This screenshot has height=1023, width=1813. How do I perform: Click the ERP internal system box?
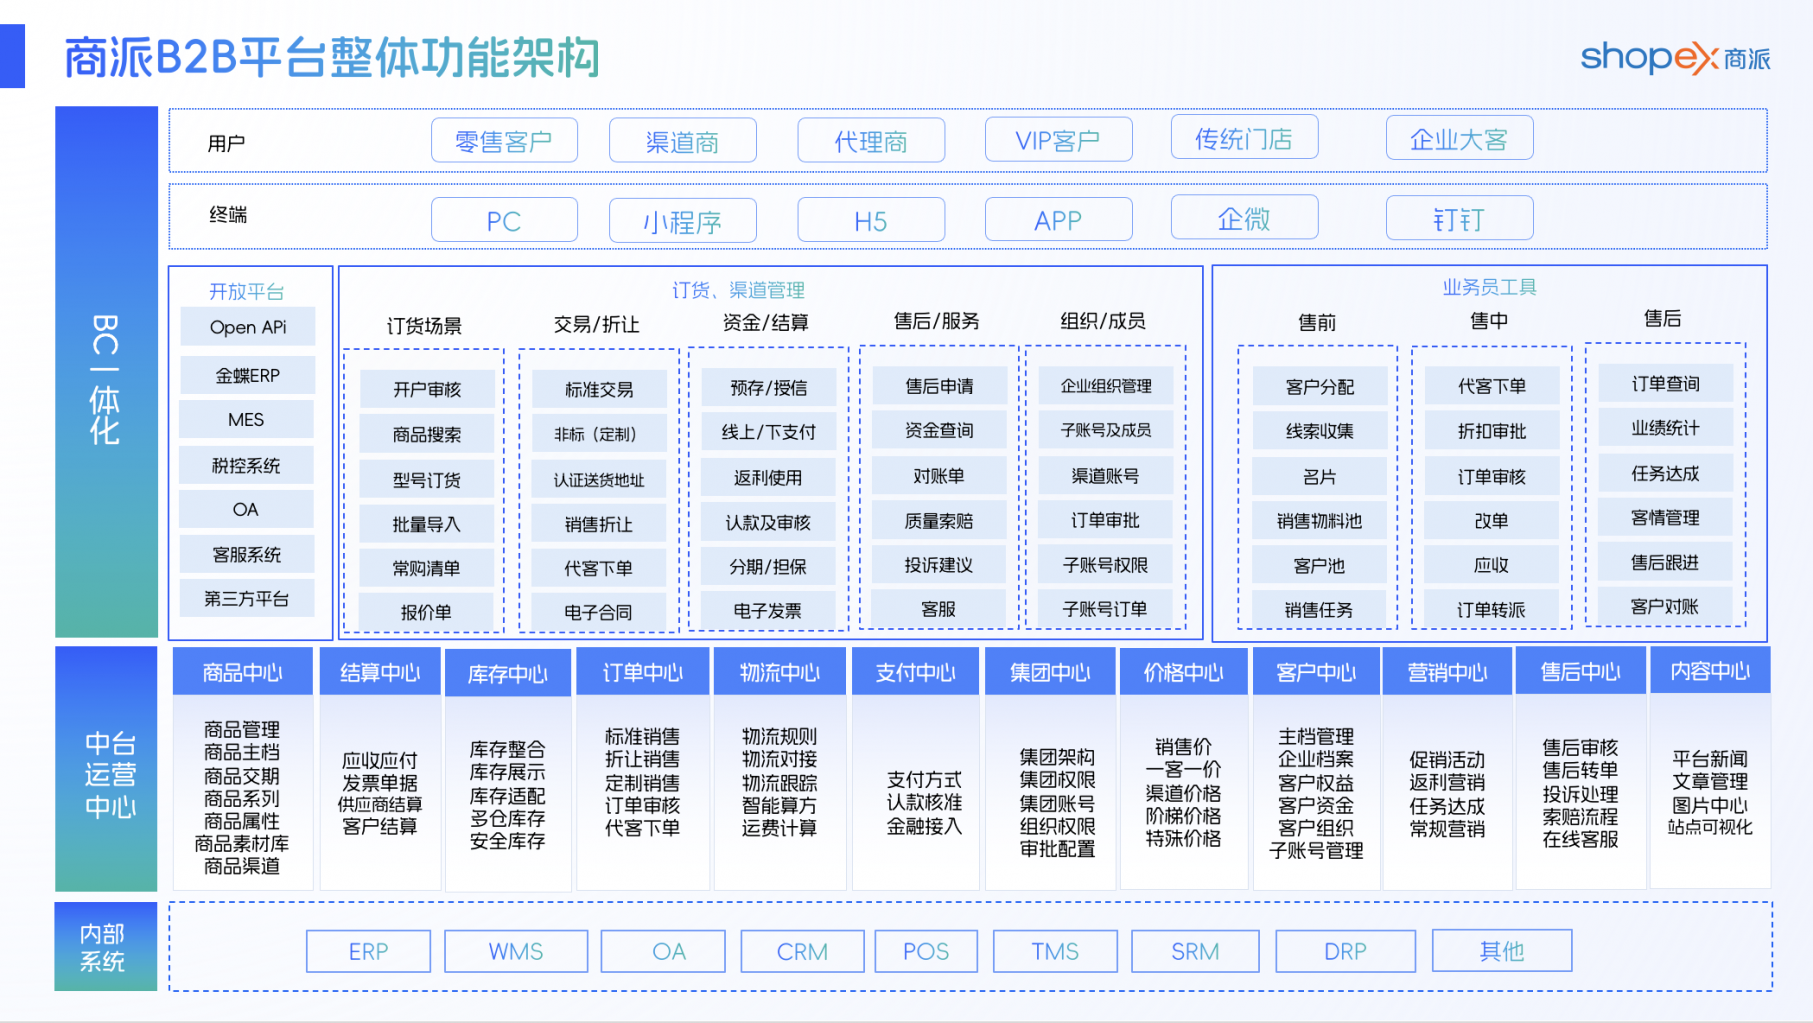point(368,951)
